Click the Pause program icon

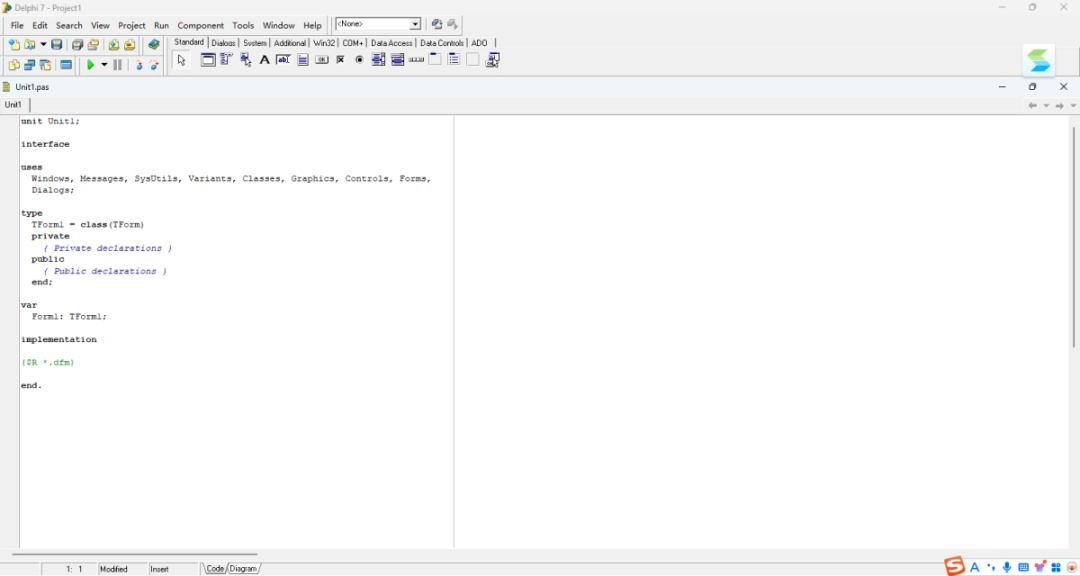click(x=117, y=65)
